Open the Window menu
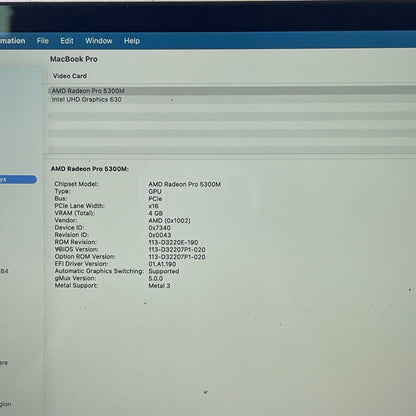Screen dimensions: 416x416 [99, 41]
